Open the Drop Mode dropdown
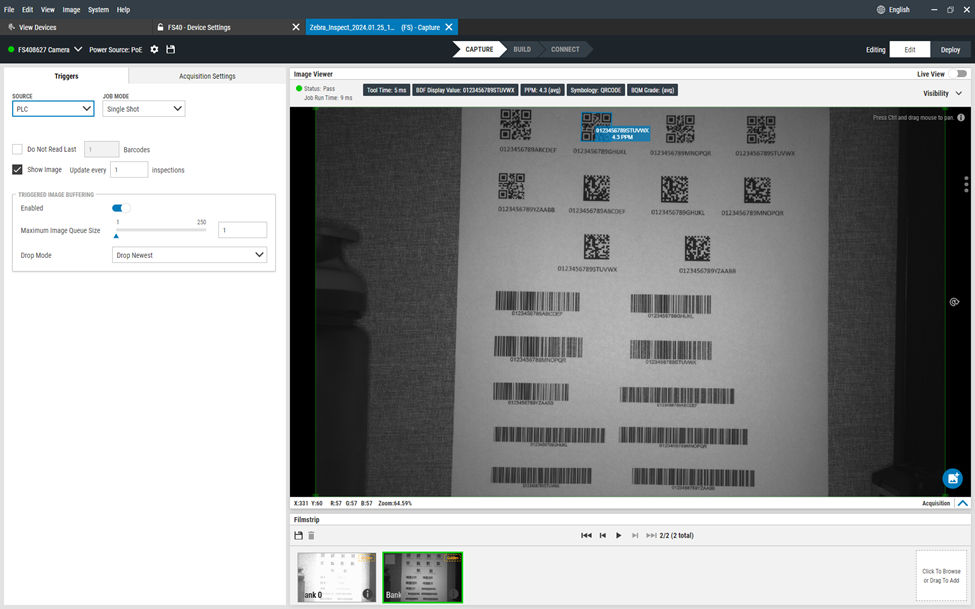 pyautogui.click(x=189, y=255)
